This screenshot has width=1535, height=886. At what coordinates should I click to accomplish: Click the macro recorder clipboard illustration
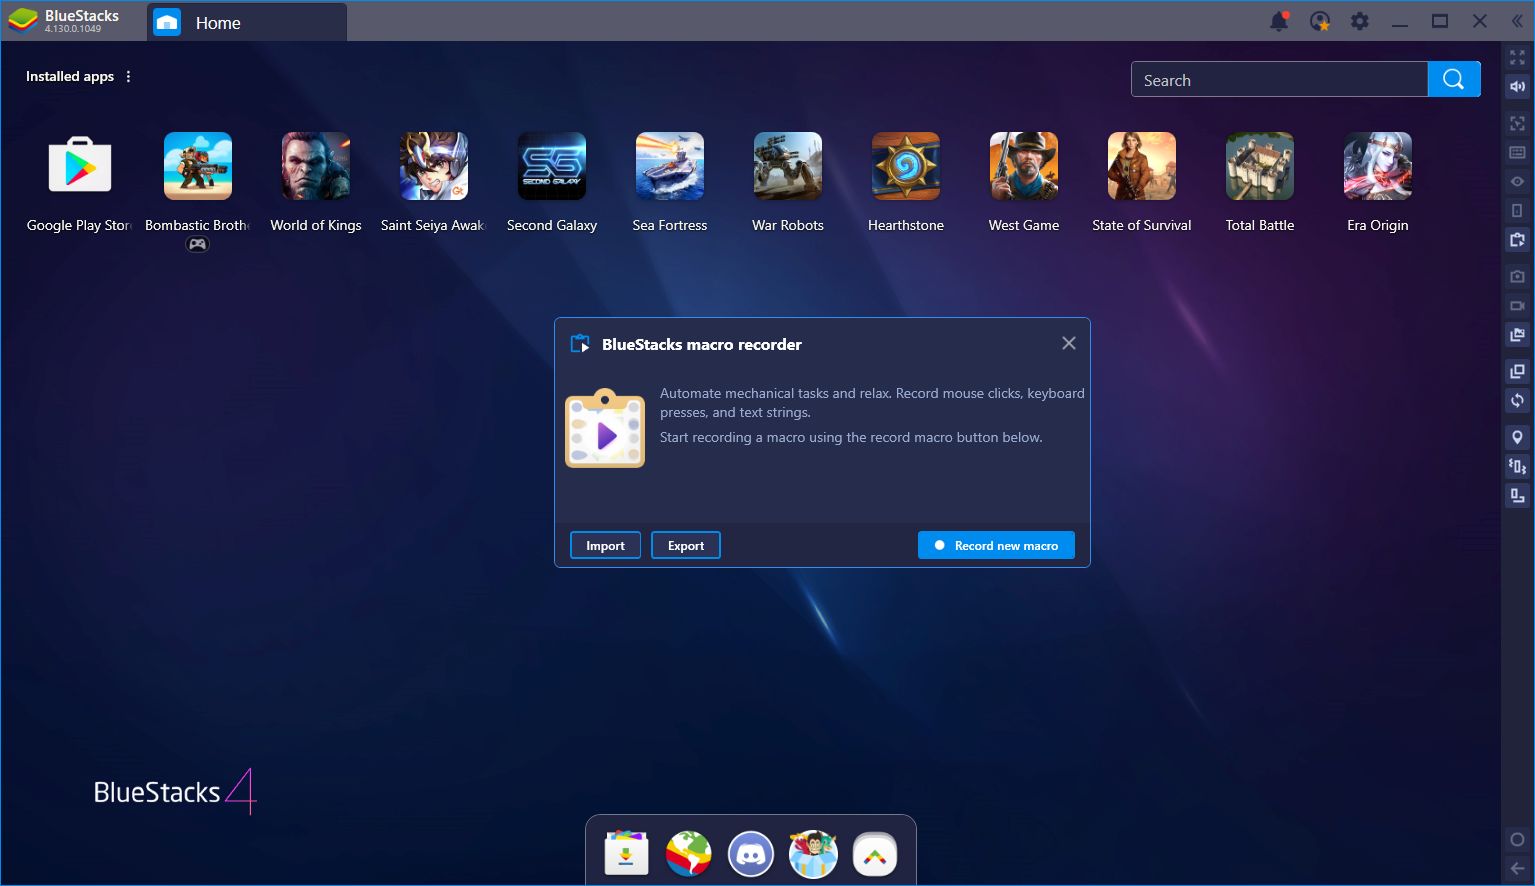[605, 428]
